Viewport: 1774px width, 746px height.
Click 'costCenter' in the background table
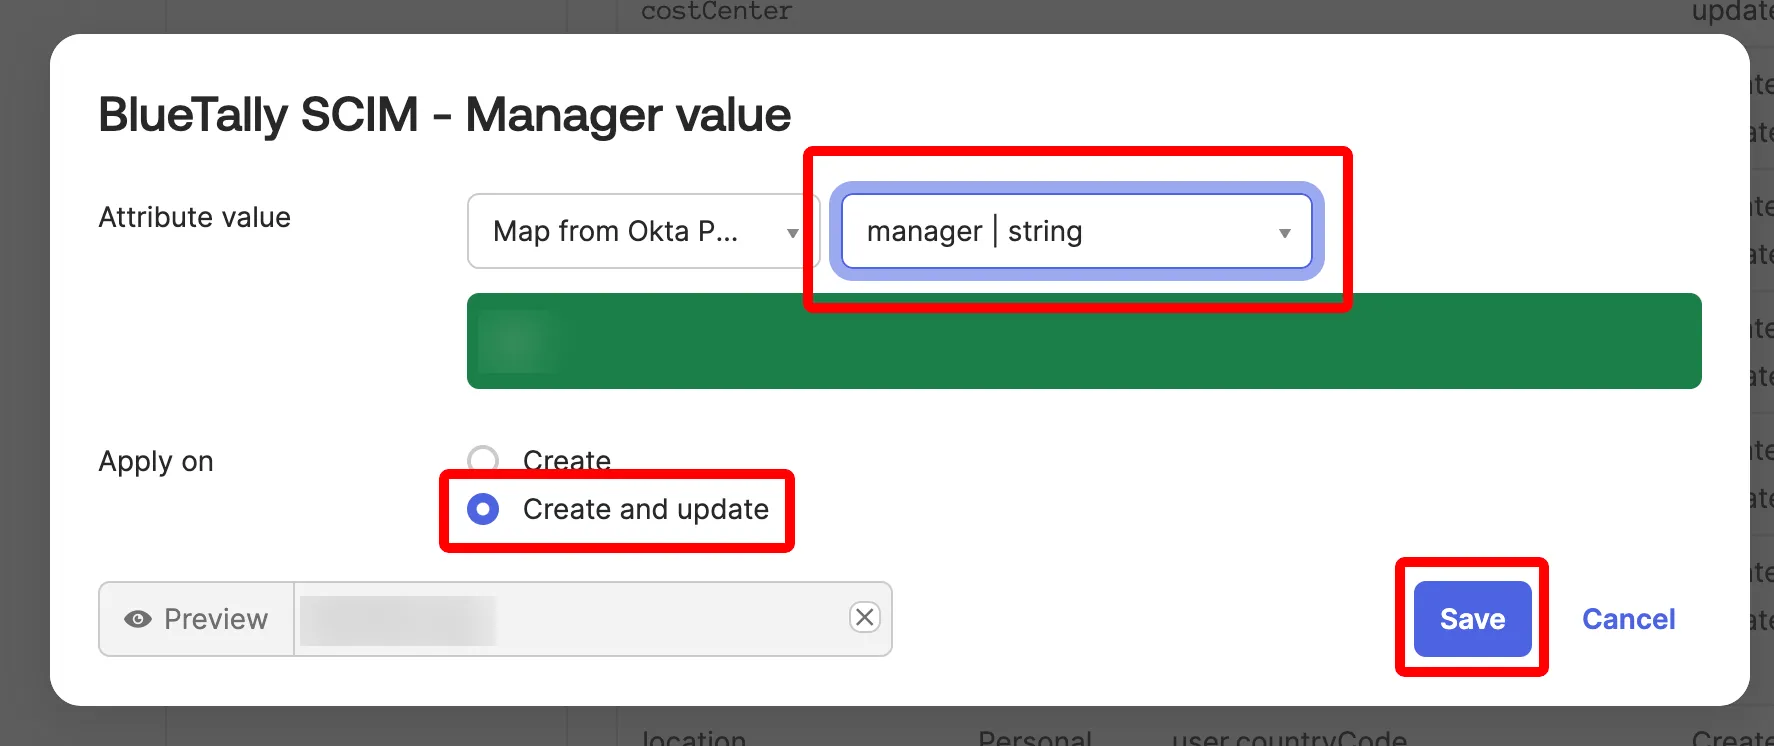click(x=716, y=11)
